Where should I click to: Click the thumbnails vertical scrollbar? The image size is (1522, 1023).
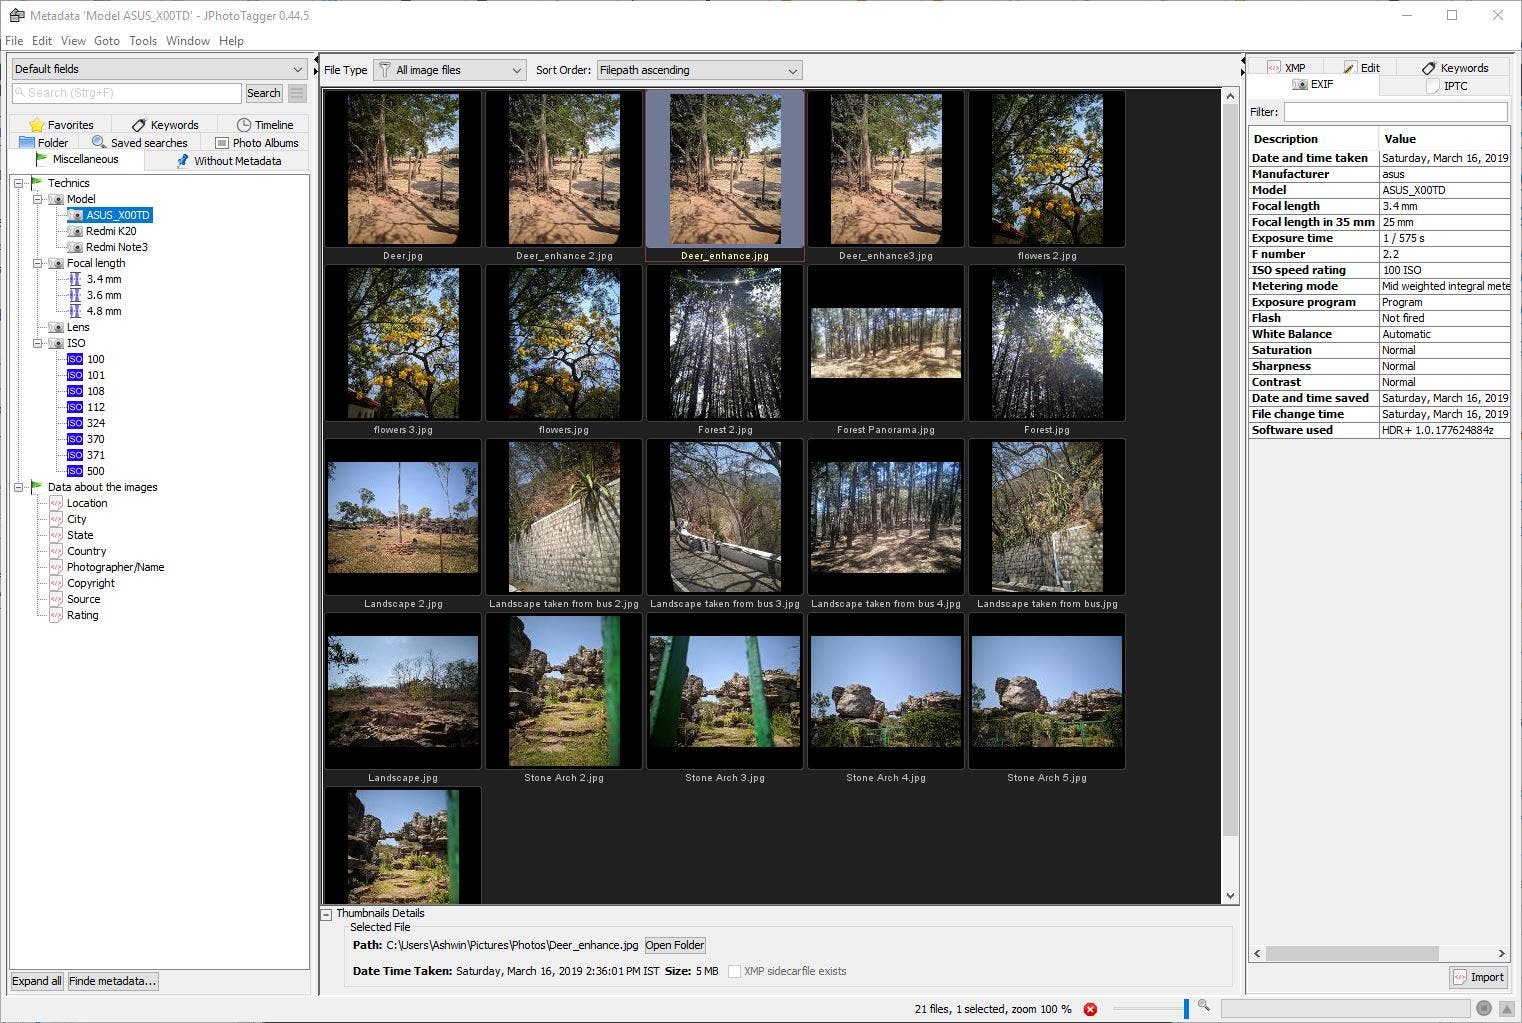click(1230, 469)
